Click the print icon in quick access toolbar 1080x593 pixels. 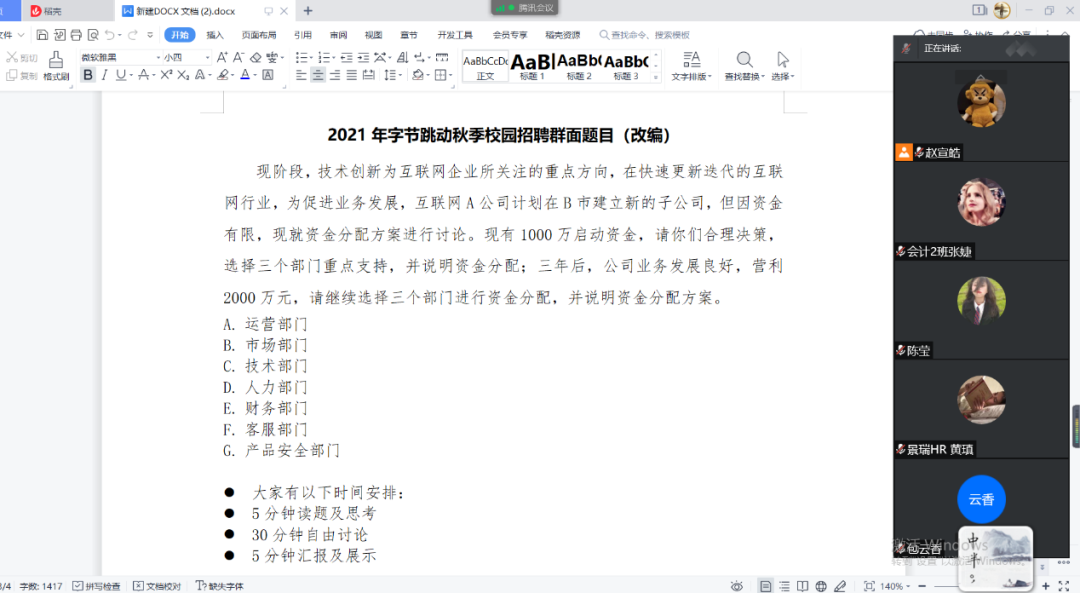[x=76, y=35]
